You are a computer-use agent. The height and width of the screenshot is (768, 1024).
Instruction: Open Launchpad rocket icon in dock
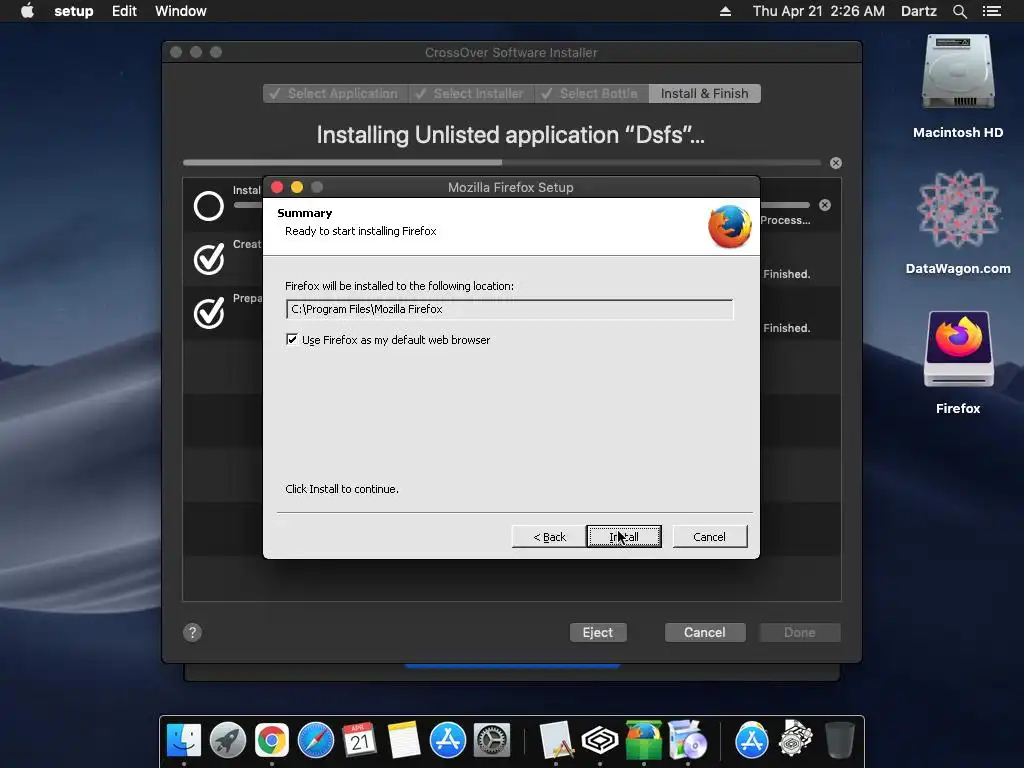(228, 741)
